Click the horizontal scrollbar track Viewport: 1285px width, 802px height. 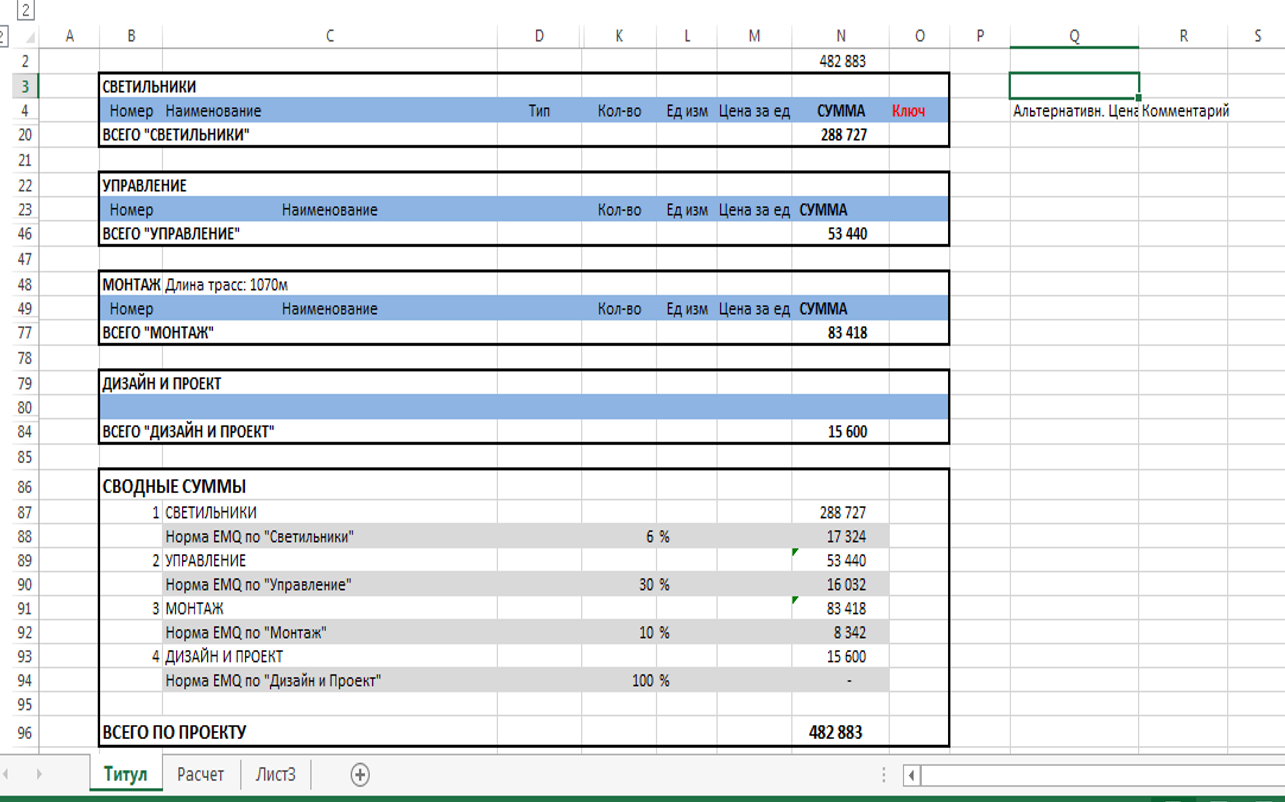click(x=1100, y=775)
